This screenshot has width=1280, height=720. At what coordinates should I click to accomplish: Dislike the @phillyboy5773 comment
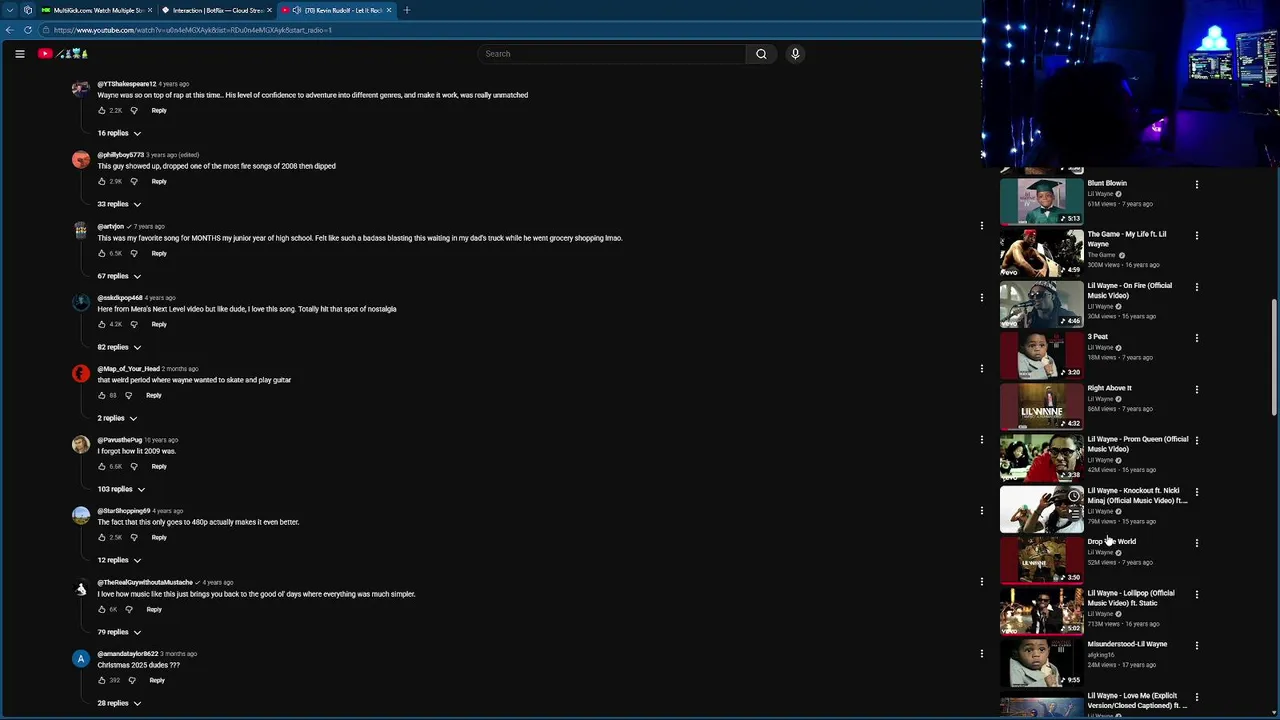134,181
